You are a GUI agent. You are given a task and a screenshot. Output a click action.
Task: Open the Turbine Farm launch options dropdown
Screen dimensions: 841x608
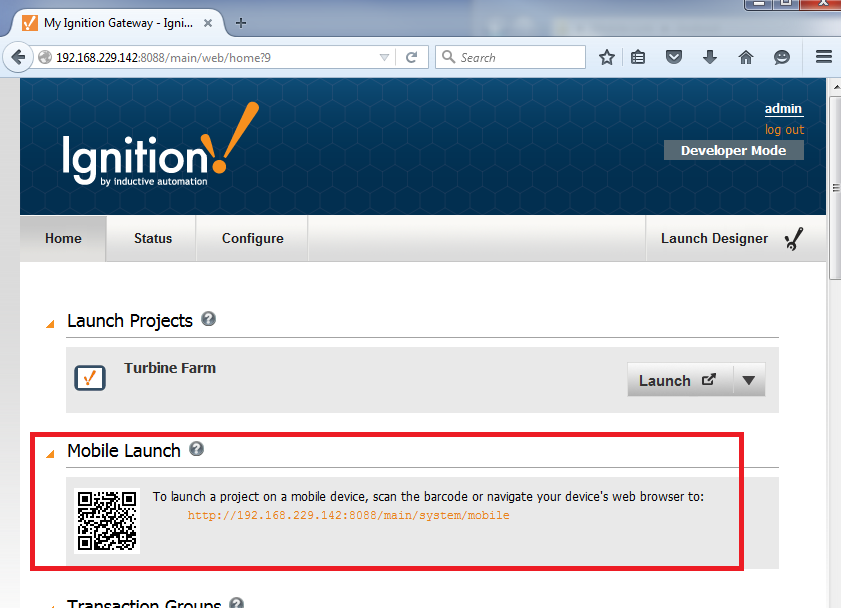pyautogui.click(x=749, y=380)
